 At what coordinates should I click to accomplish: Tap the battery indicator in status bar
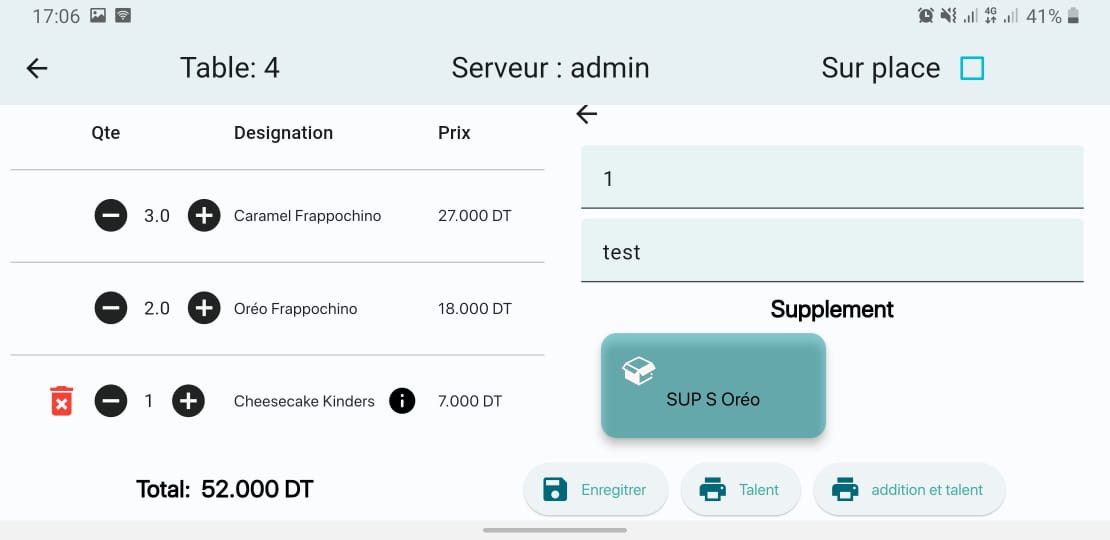[1074, 16]
